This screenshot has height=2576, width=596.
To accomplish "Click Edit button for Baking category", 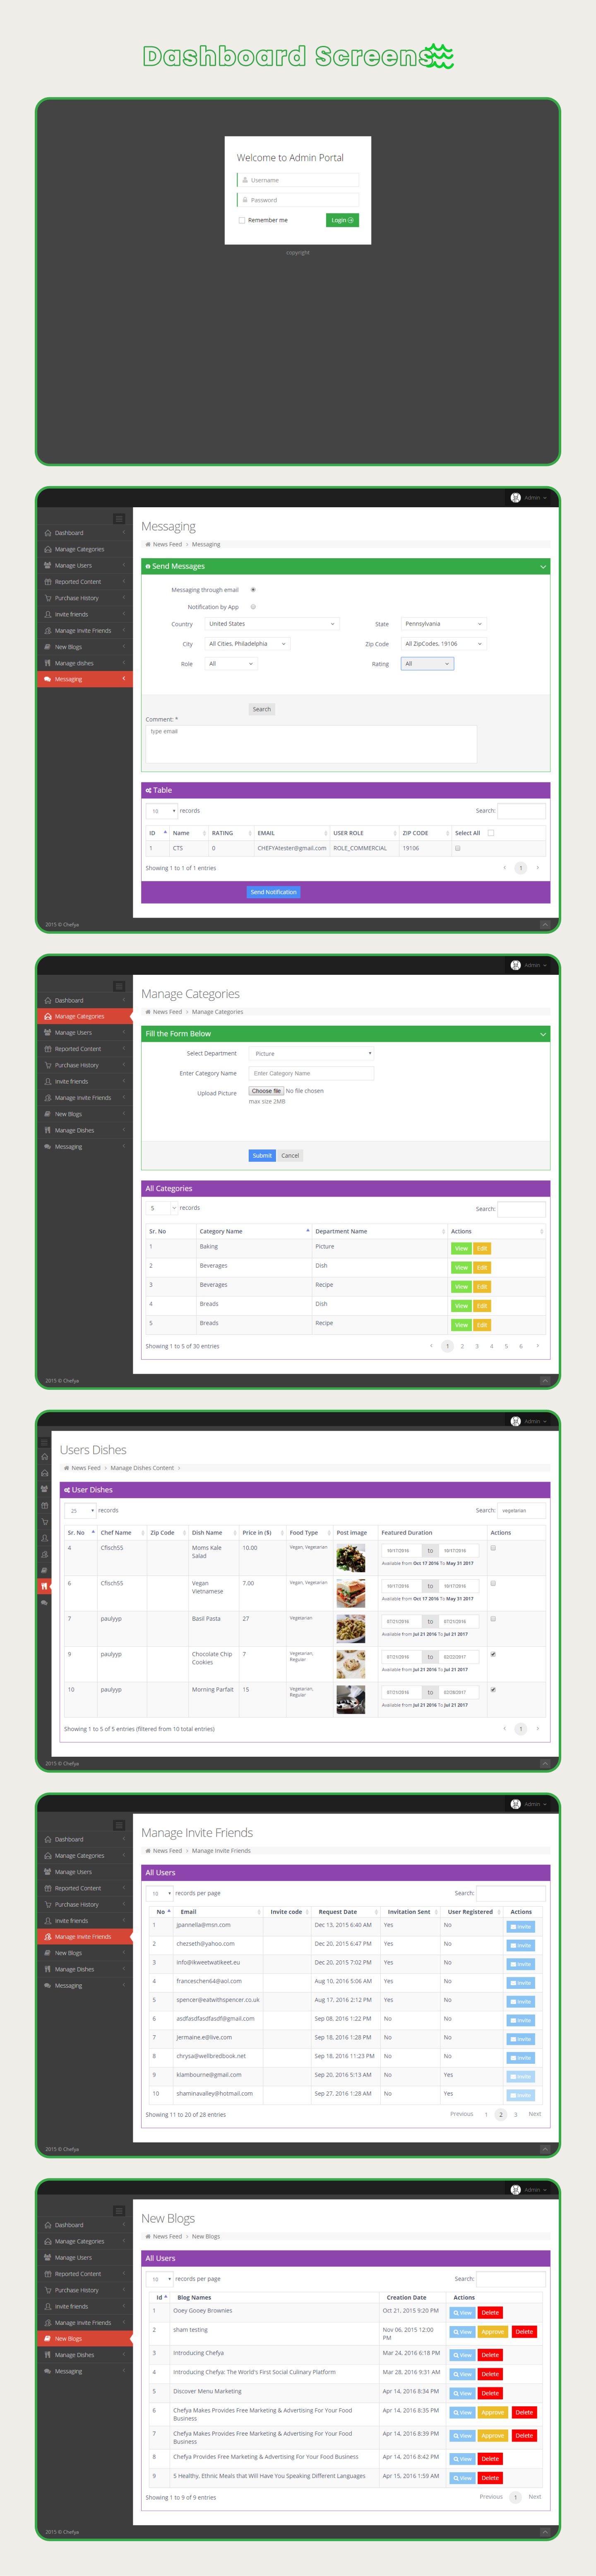I will (x=482, y=1248).
